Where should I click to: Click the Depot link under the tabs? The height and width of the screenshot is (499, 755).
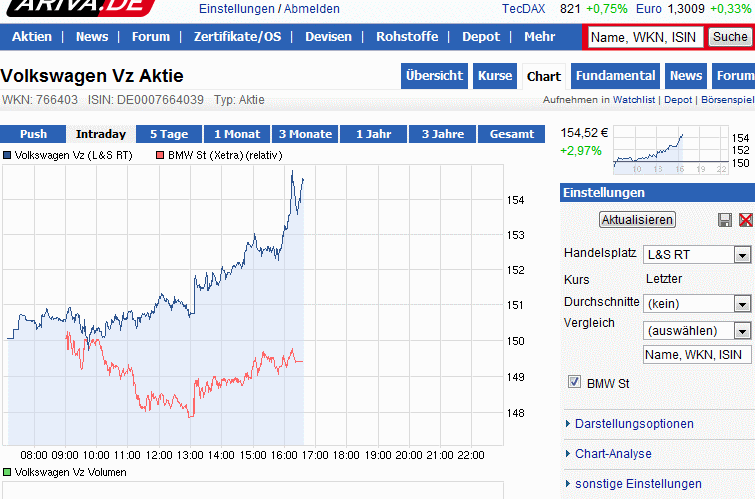point(678,100)
